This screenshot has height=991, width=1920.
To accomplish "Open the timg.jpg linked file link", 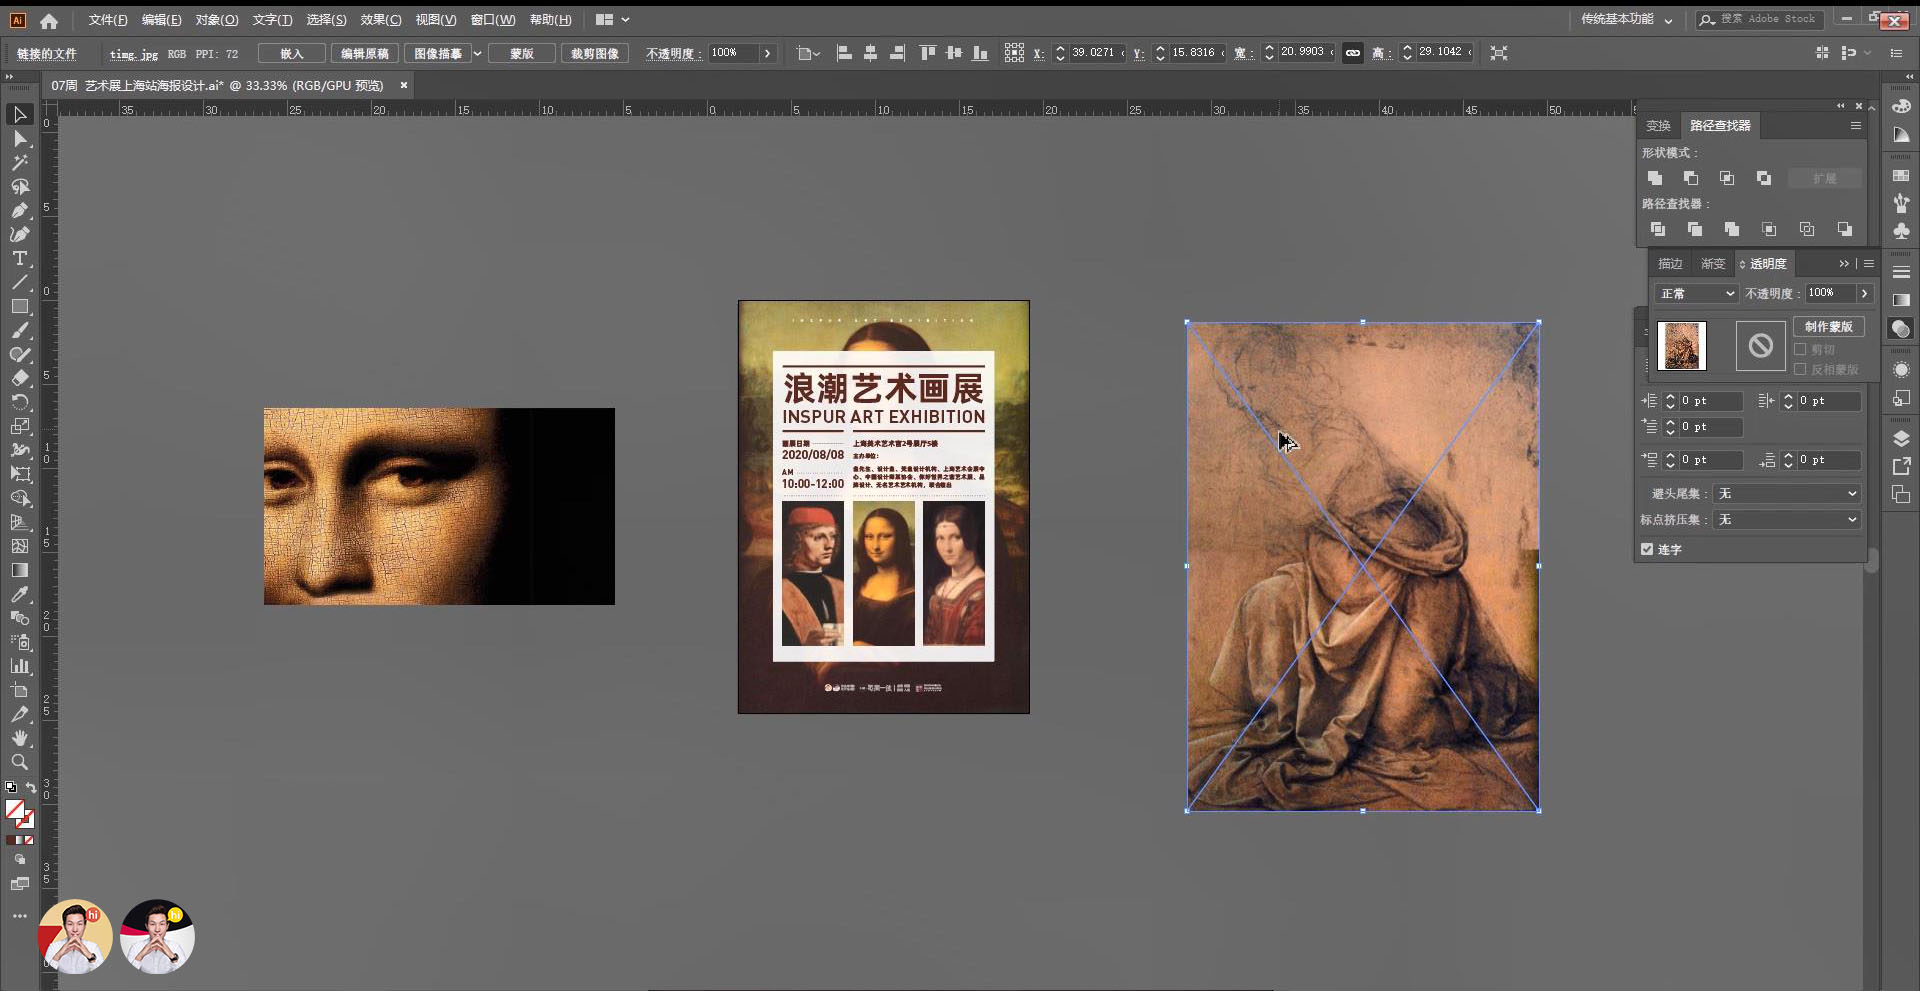I will (x=134, y=54).
